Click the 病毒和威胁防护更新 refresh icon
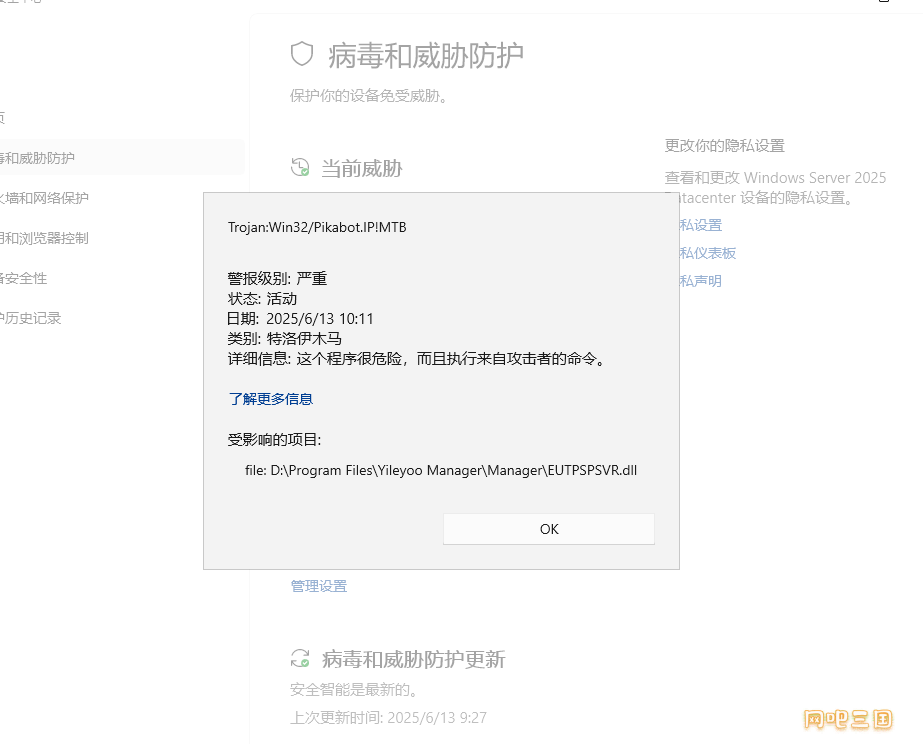Screen dimensions: 923x744 point(300,658)
